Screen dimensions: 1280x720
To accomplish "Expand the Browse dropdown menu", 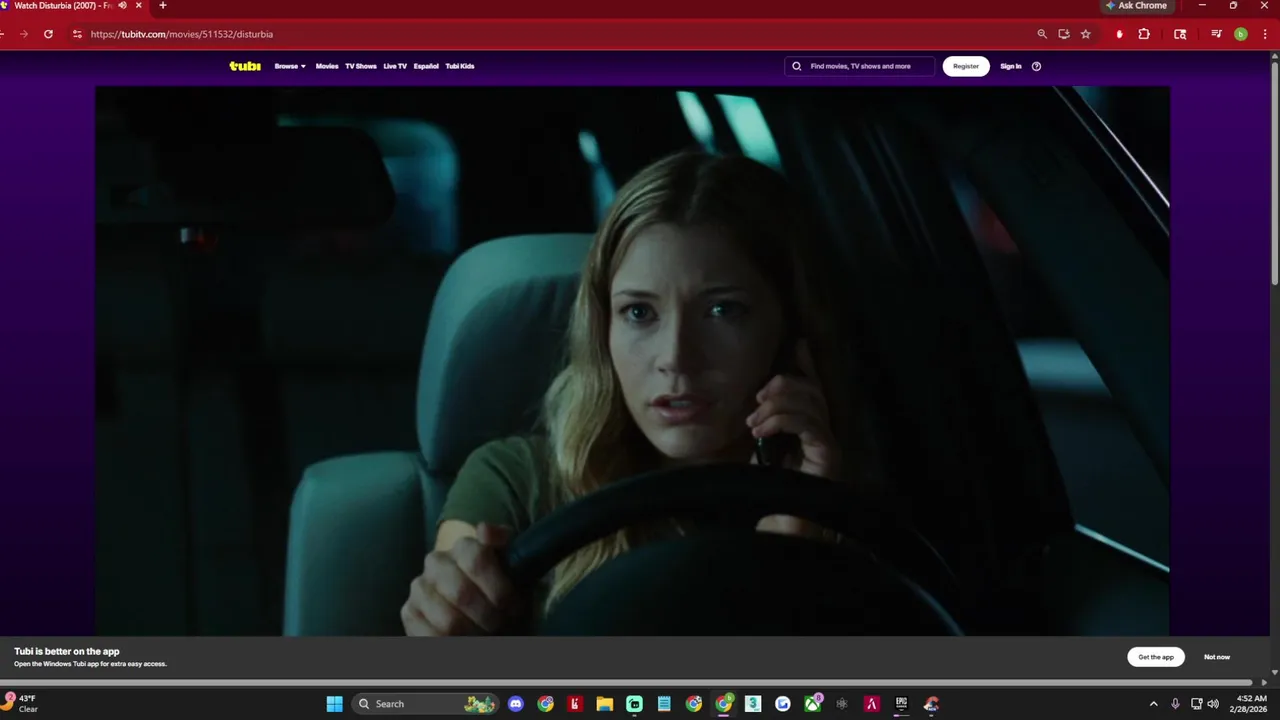I will (290, 66).
